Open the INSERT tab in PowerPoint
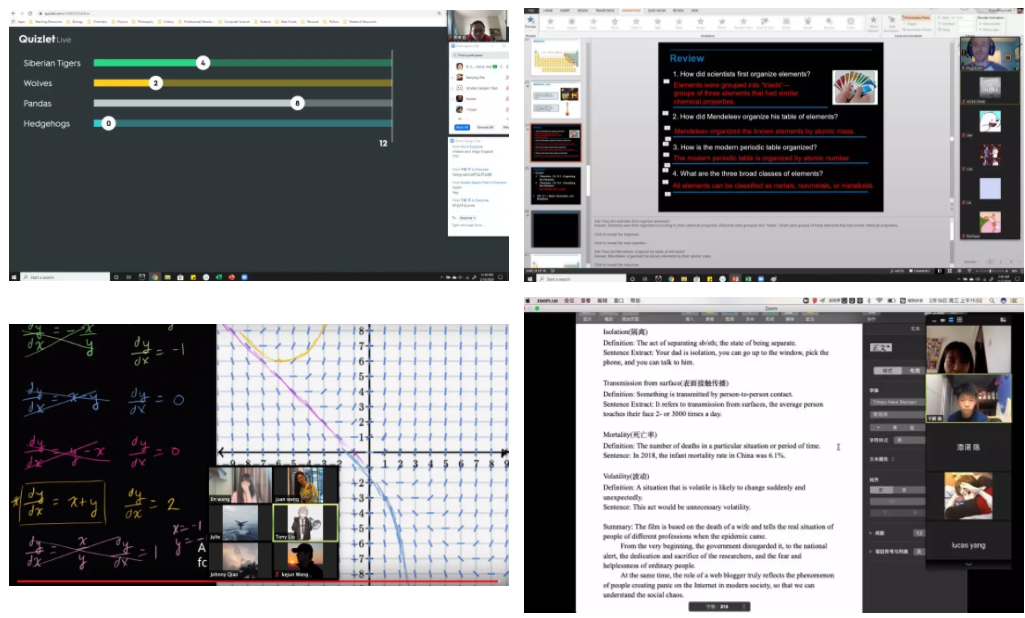1025x618 pixels. (565, 10)
